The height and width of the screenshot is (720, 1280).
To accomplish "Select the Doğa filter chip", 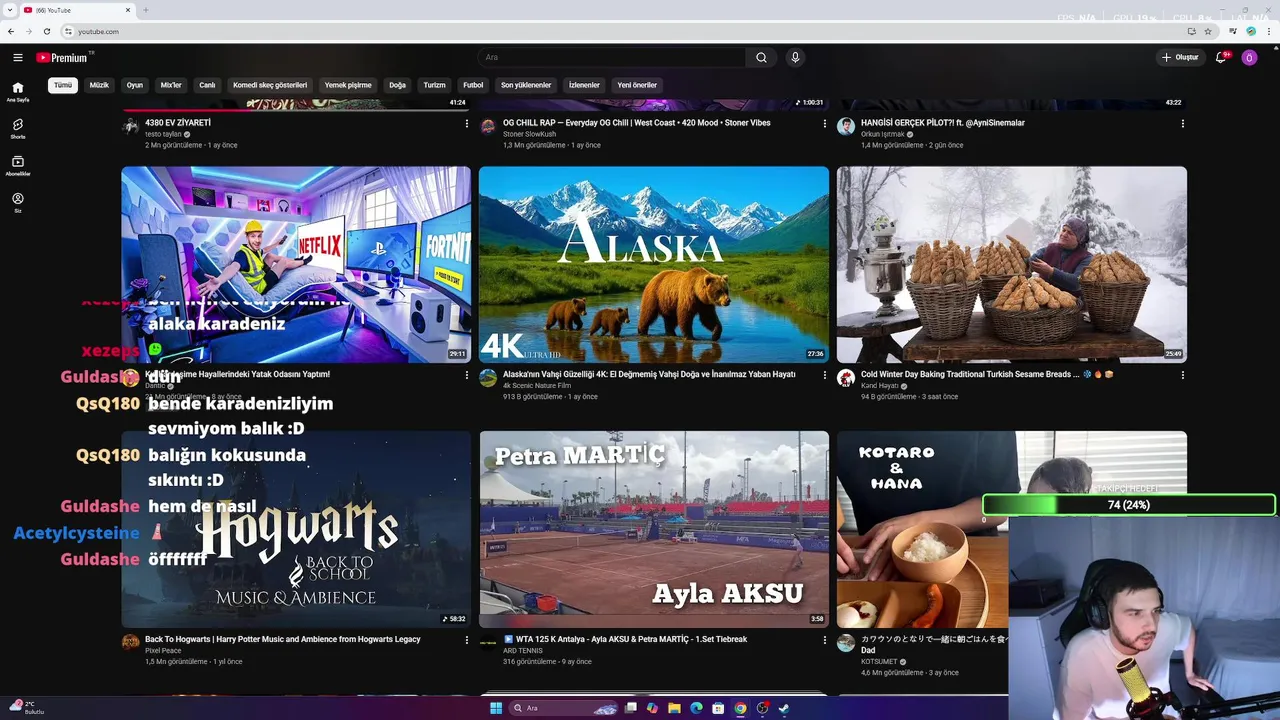I will [x=398, y=85].
